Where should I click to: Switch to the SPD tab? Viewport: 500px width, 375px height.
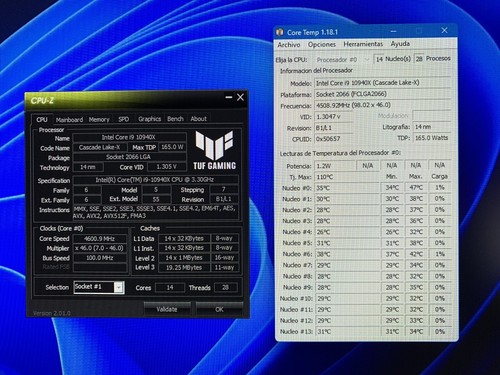pyautogui.click(x=124, y=119)
